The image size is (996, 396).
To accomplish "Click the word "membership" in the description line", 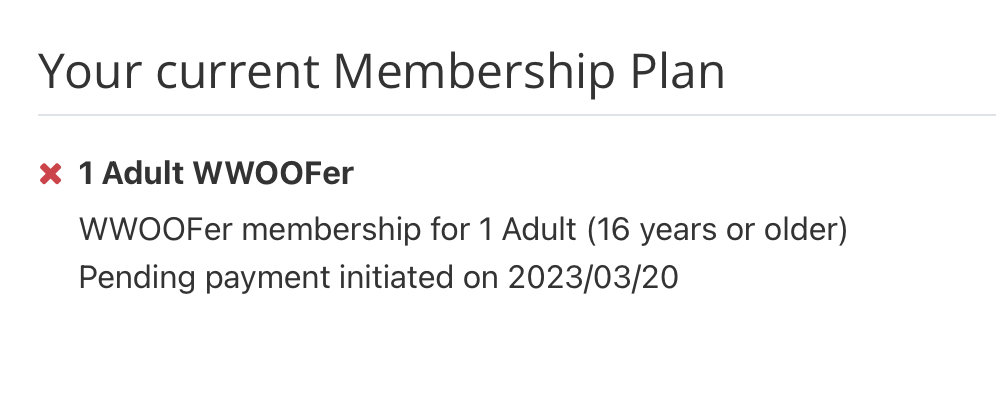I will click(x=332, y=229).
